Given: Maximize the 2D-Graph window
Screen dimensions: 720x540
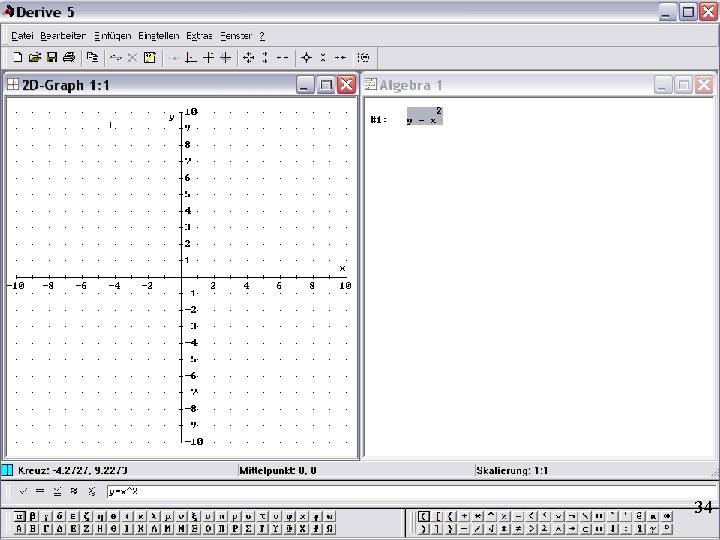Looking at the screenshot, I should point(326,85).
